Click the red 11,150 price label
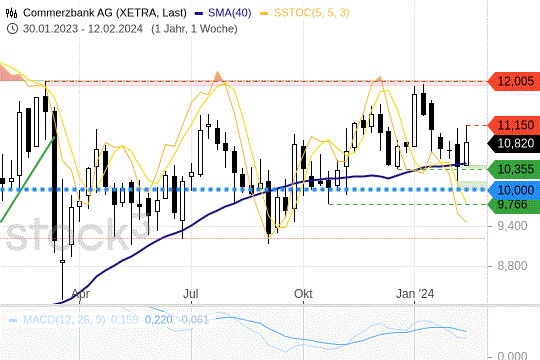The height and width of the screenshot is (360, 540). (514, 125)
